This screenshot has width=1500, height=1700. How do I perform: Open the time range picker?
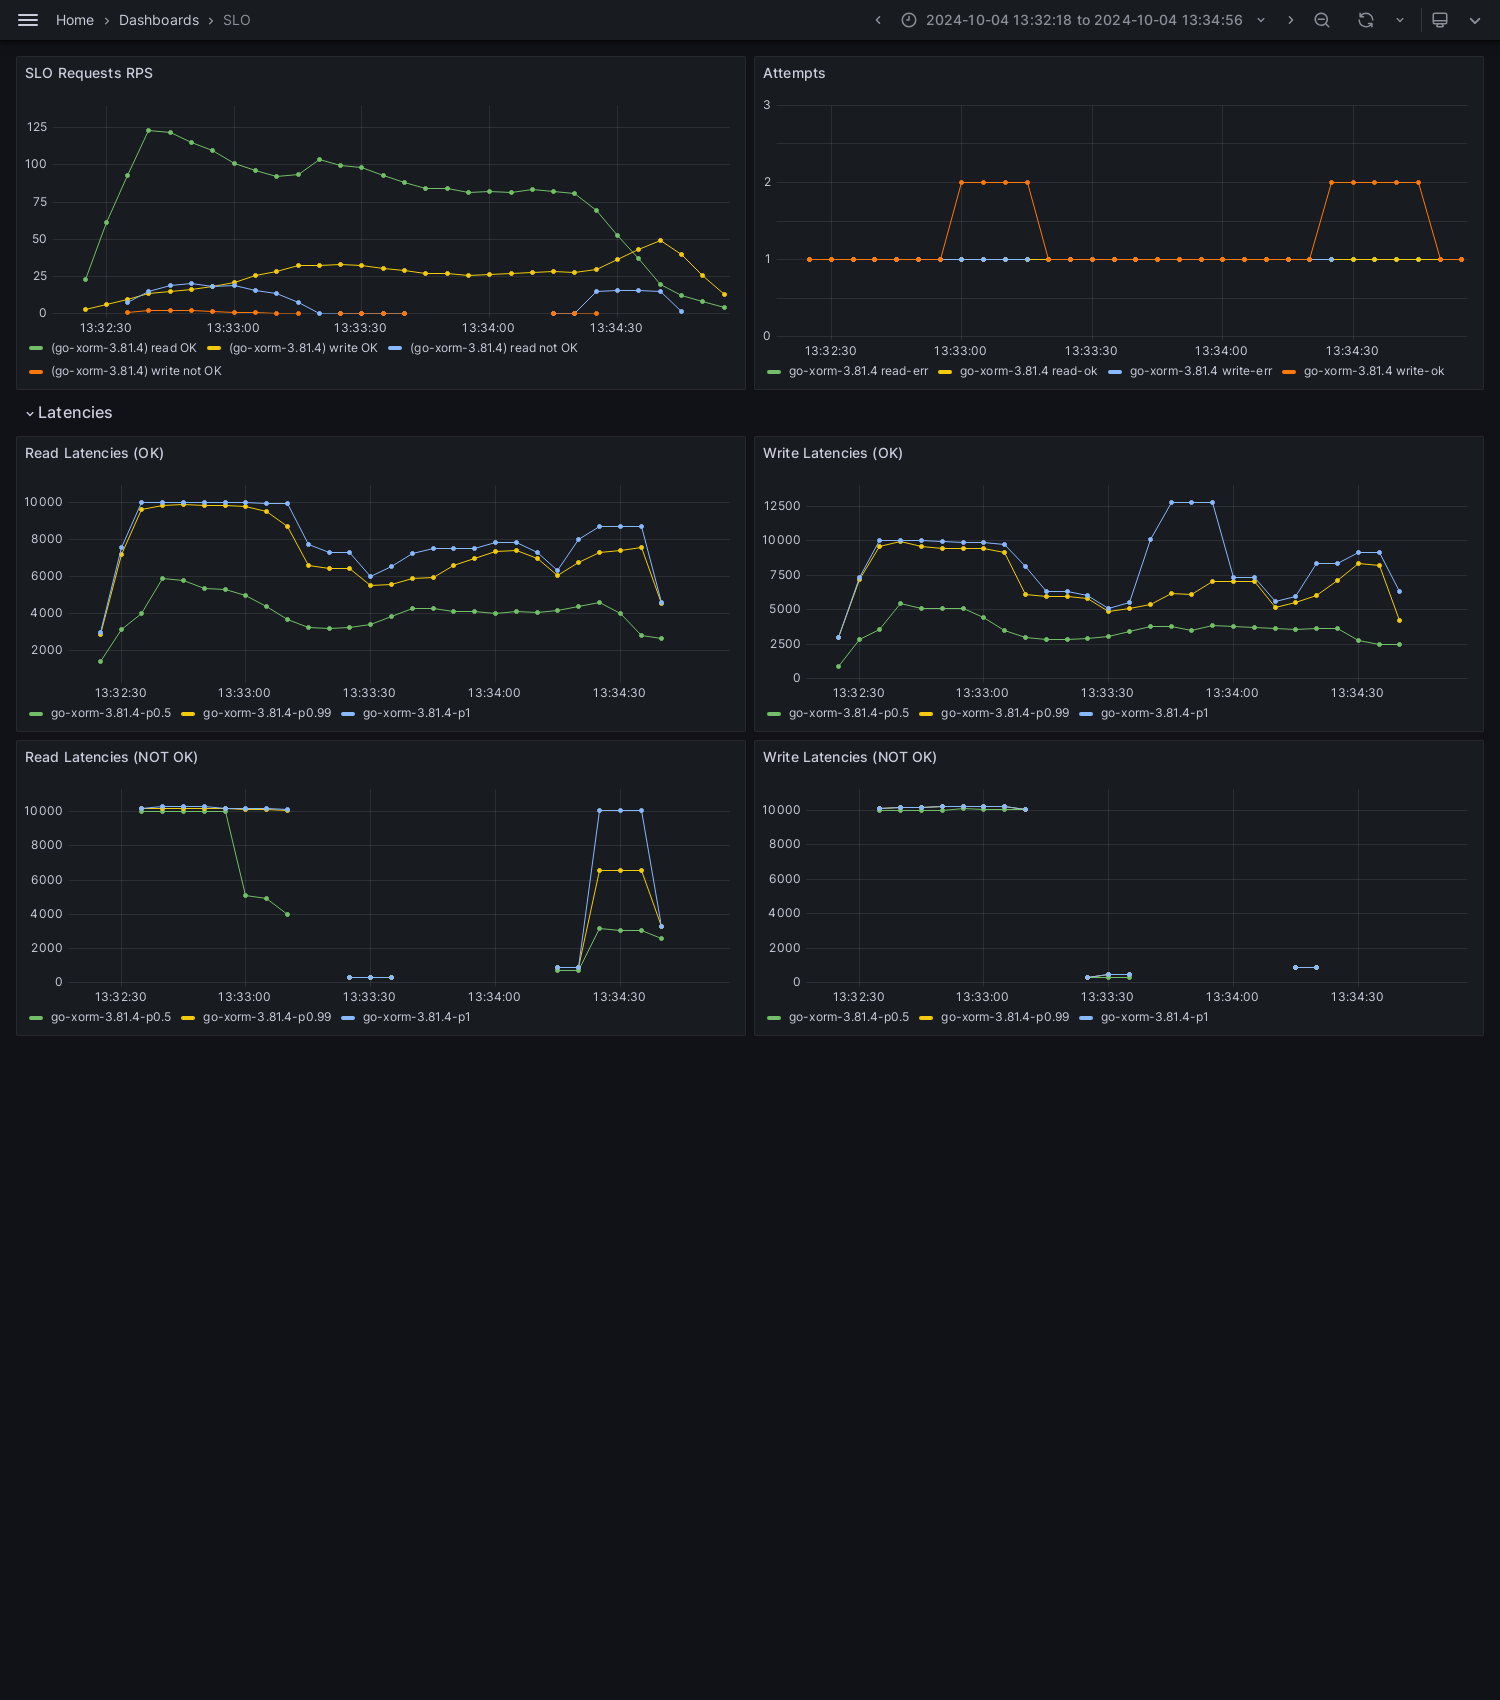pyautogui.click(x=1084, y=20)
